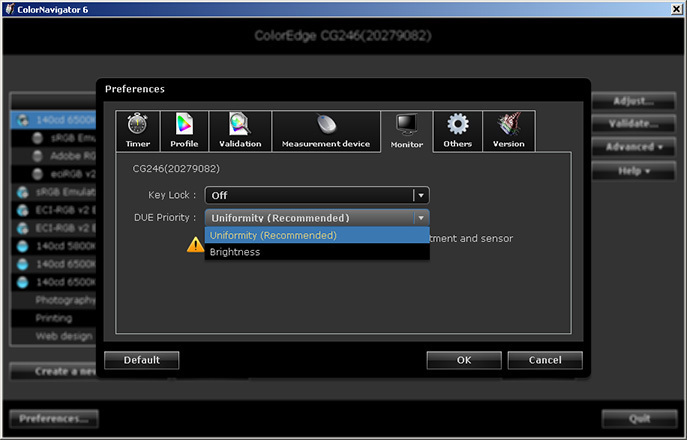Click the Key Lock dropdown arrow
This screenshot has height=440, width=687.
click(421, 195)
